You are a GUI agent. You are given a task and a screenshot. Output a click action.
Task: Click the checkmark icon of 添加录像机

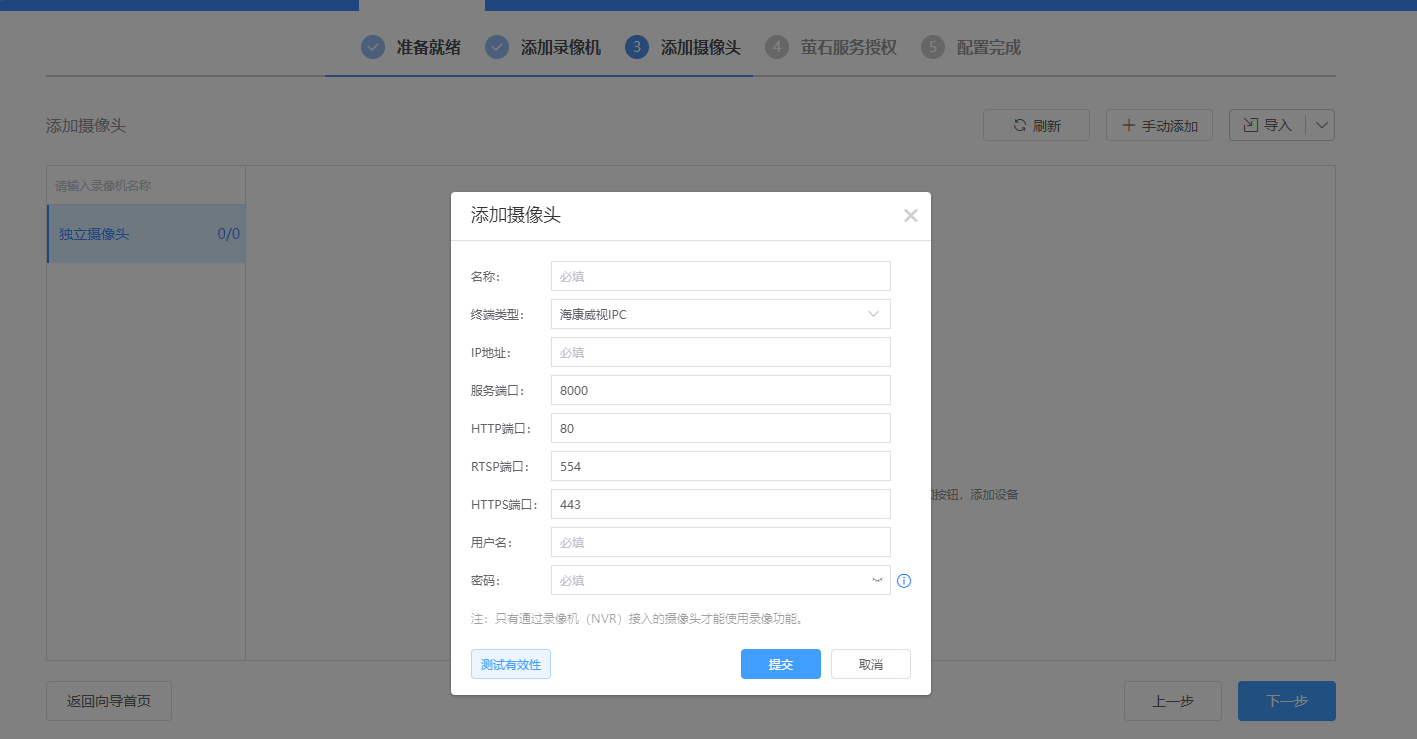click(497, 47)
